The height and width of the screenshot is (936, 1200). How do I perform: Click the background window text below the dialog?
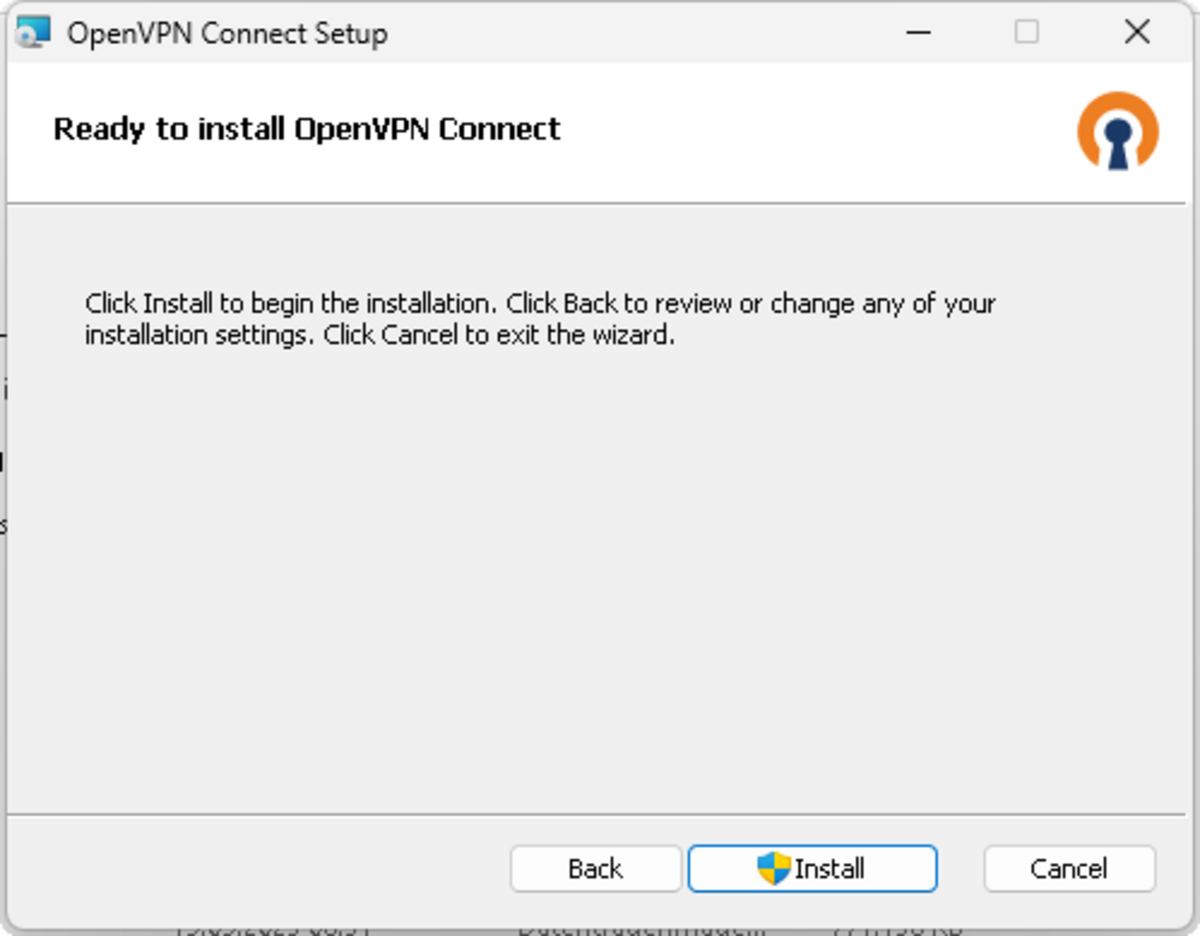tap(640, 929)
